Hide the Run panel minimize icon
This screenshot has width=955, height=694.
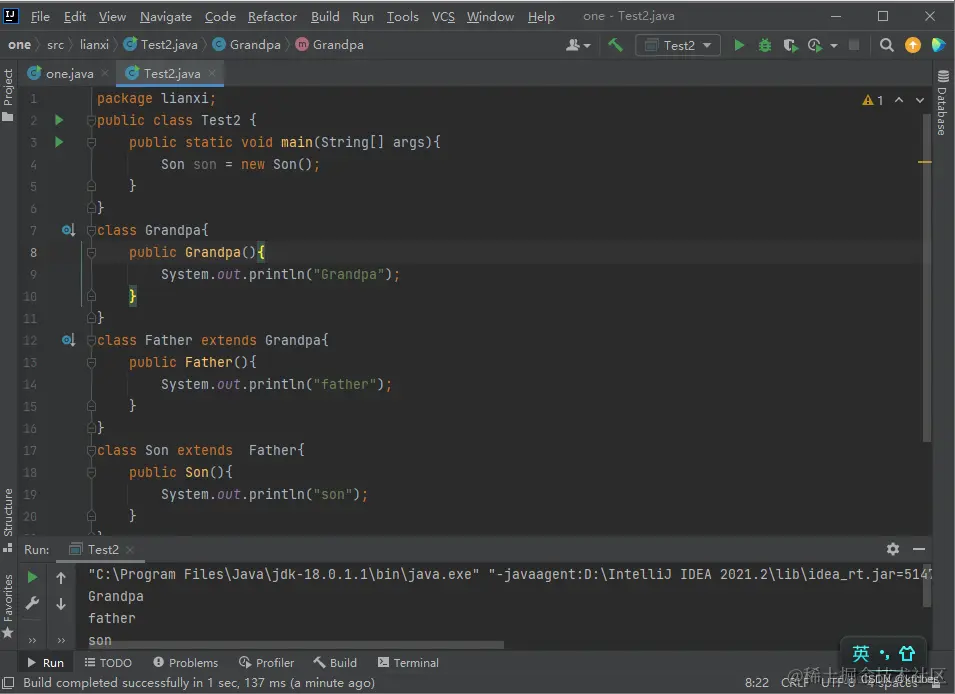pos(919,549)
